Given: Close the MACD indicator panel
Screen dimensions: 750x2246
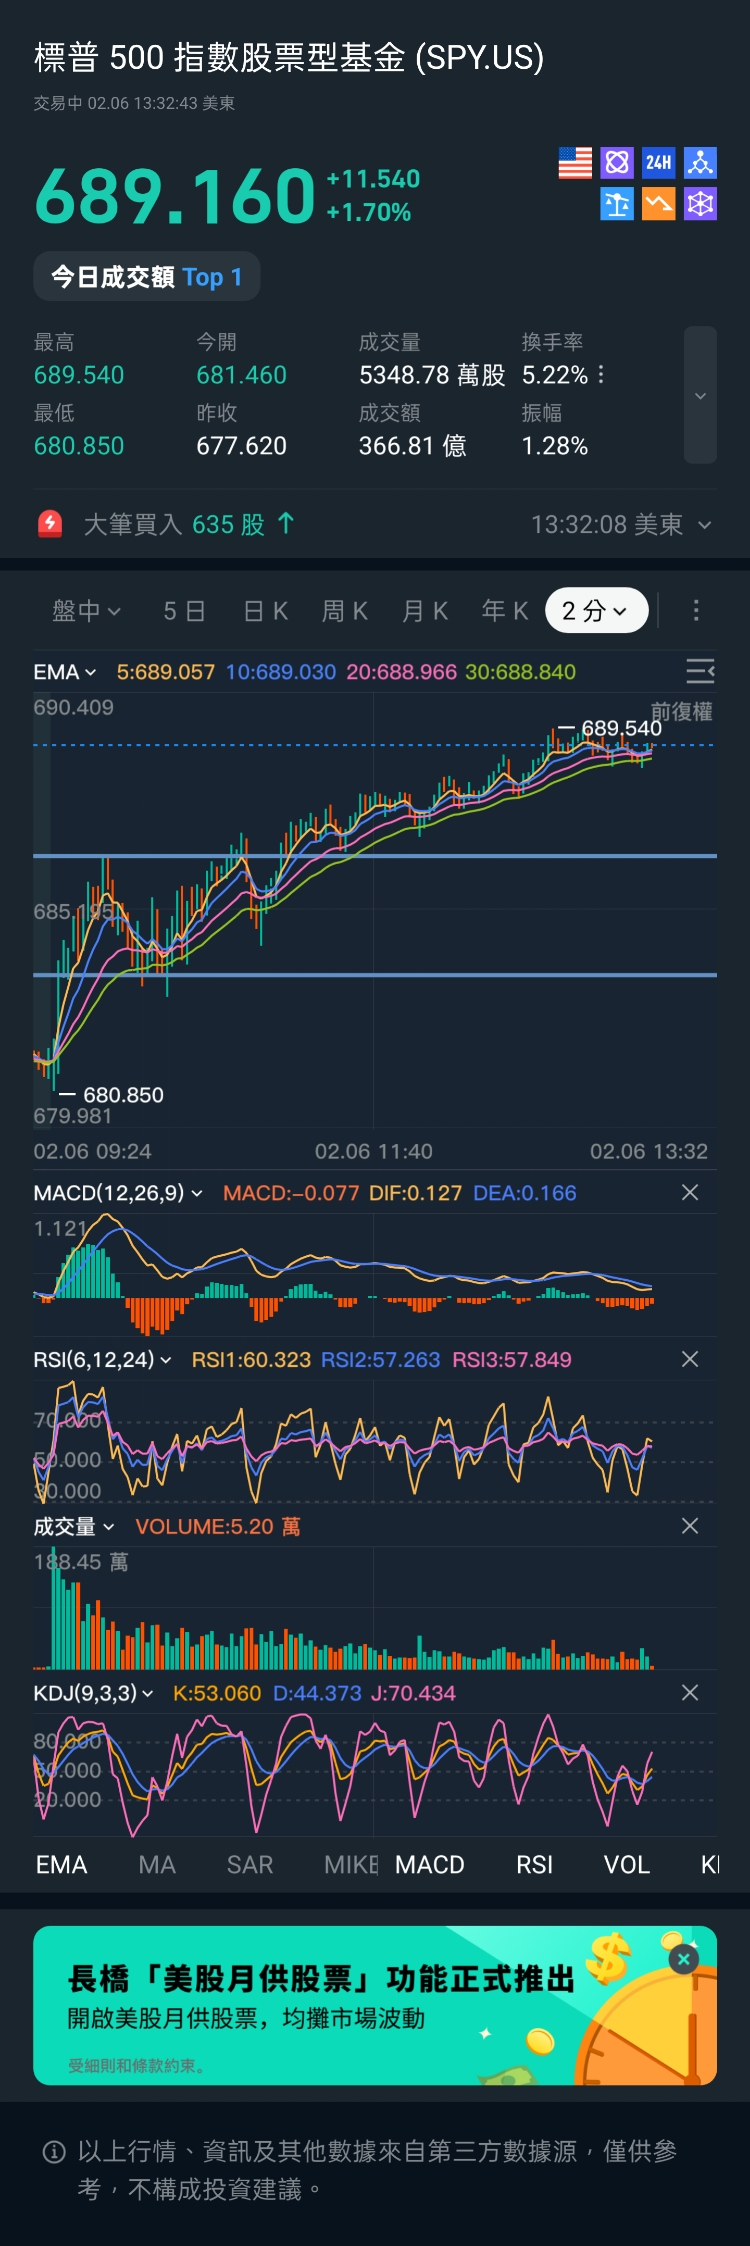Looking at the screenshot, I should (x=689, y=1192).
